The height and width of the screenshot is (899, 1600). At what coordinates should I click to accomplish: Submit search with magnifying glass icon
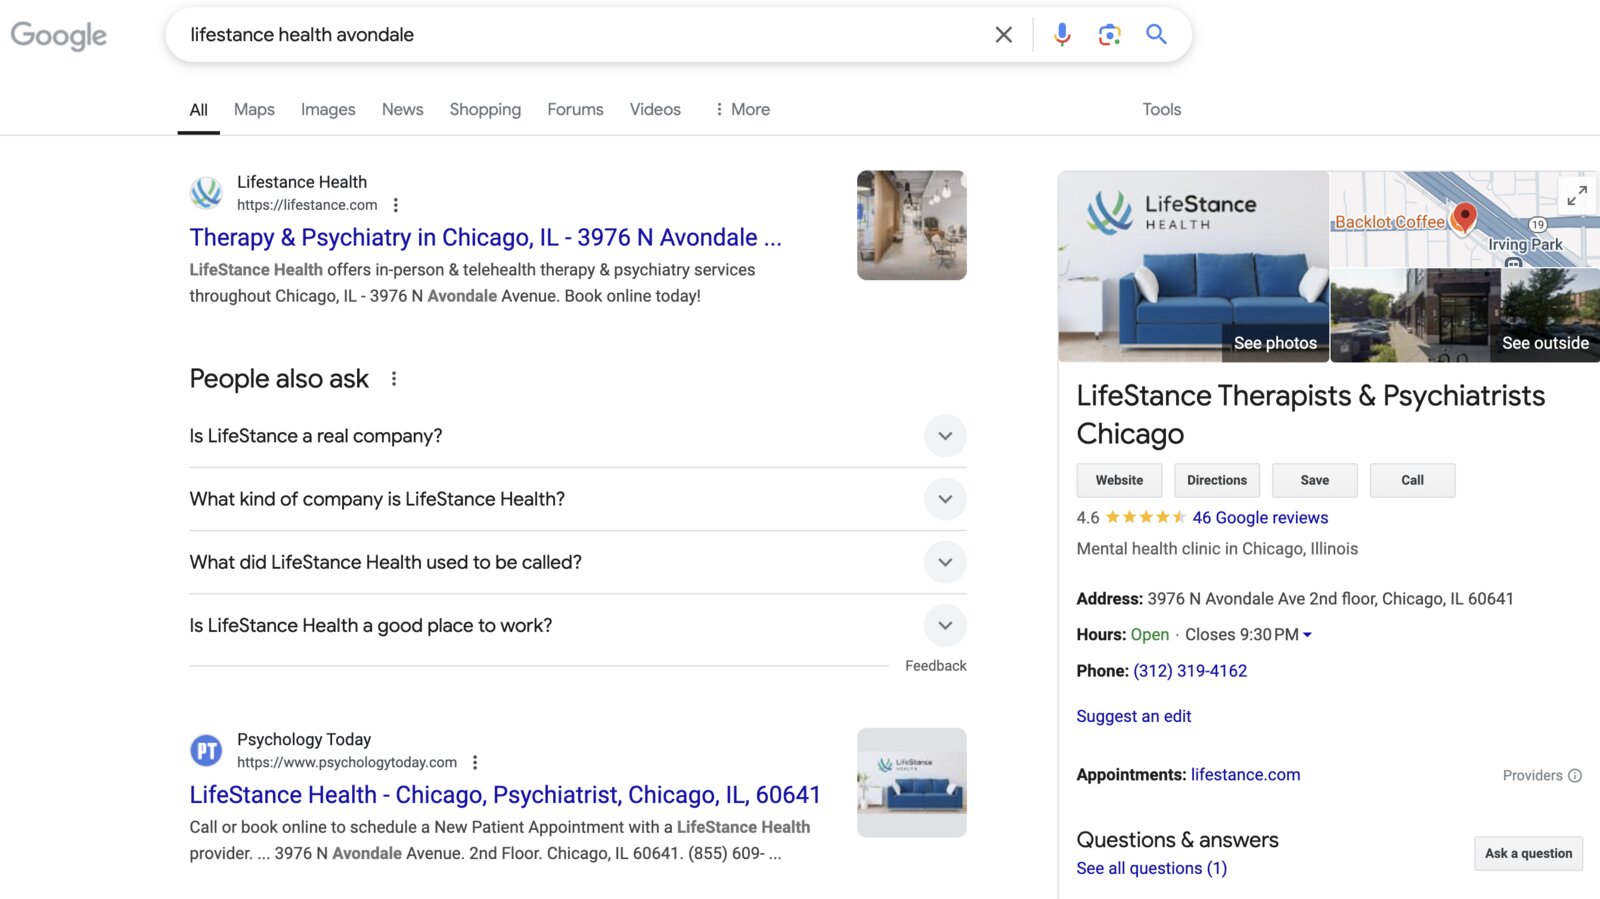[x=1156, y=35]
